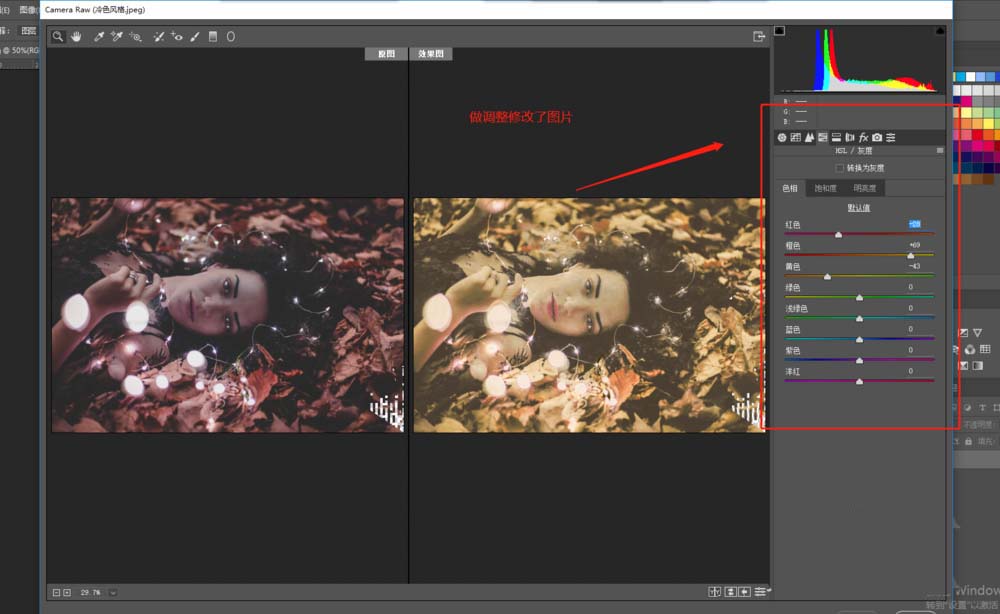
Task: Select the Targeted Adjustment tool
Action: 136,37
